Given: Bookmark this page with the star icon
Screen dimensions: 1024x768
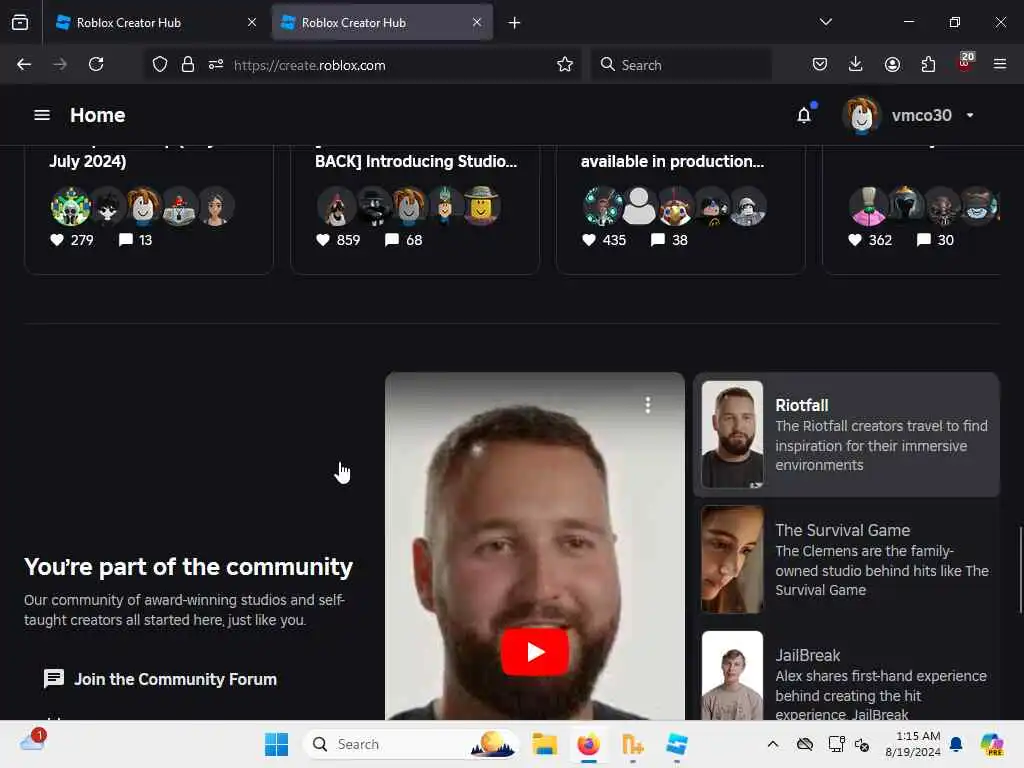Looking at the screenshot, I should 565,64.
